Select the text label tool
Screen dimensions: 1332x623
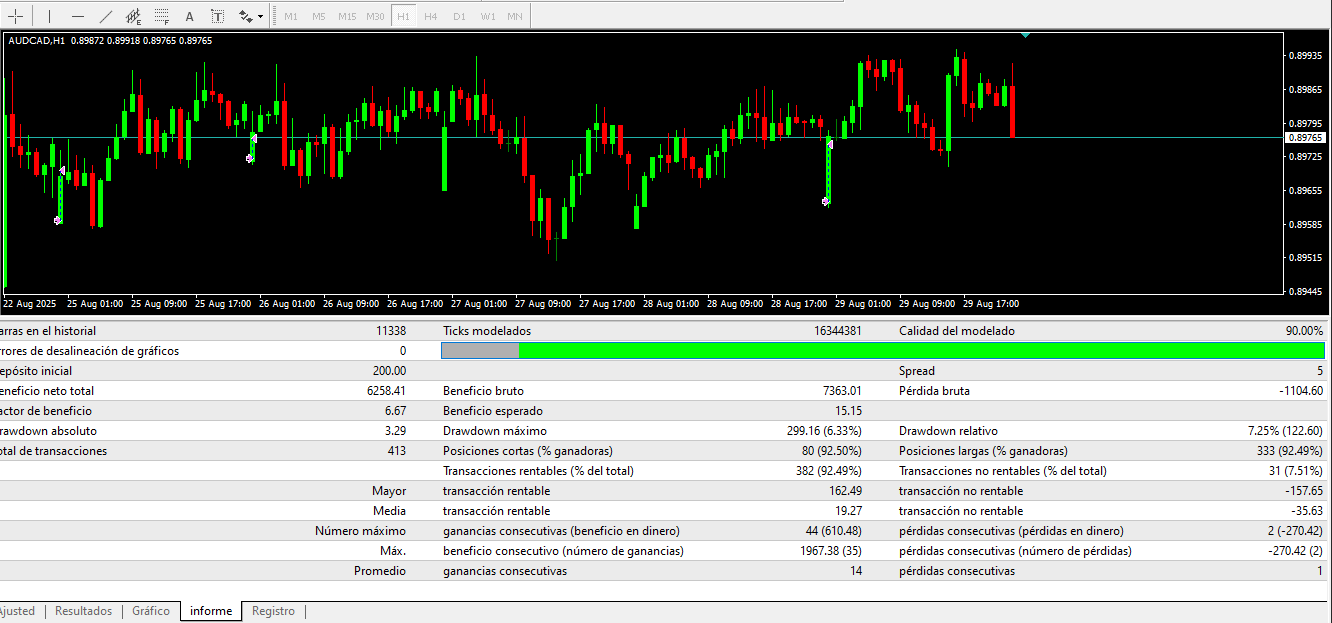(x=217, y=16)
